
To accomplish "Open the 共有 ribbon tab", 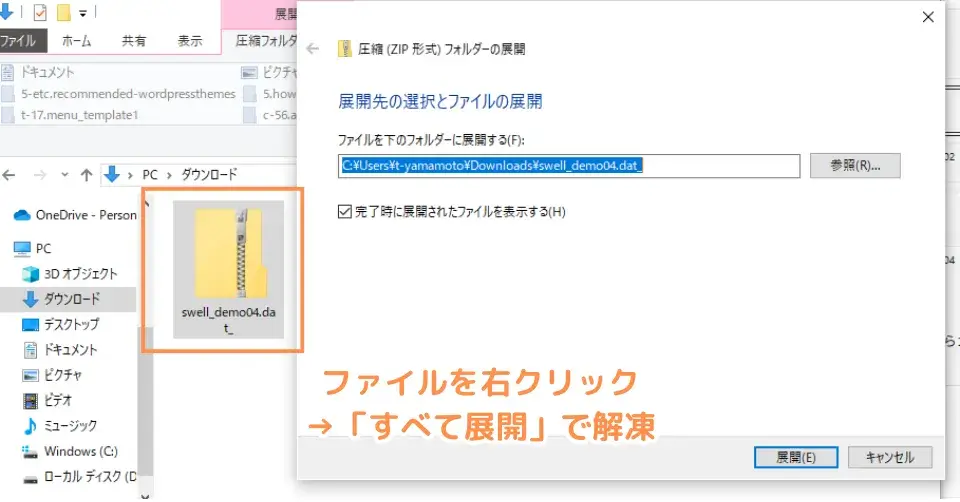I will tap(133, 41).
